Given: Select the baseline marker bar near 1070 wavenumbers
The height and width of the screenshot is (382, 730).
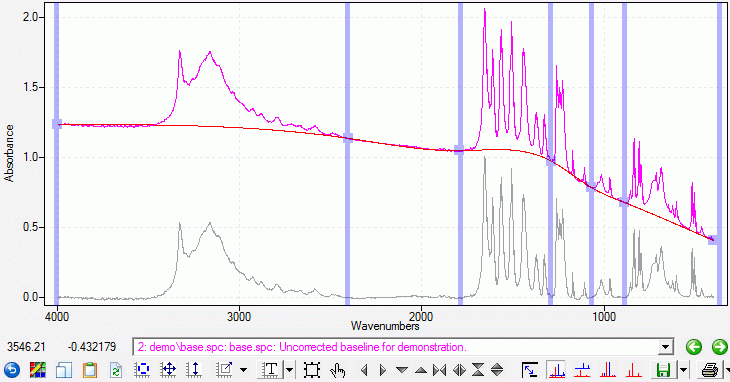Looking at the screenshot, I should pos(591,154).
